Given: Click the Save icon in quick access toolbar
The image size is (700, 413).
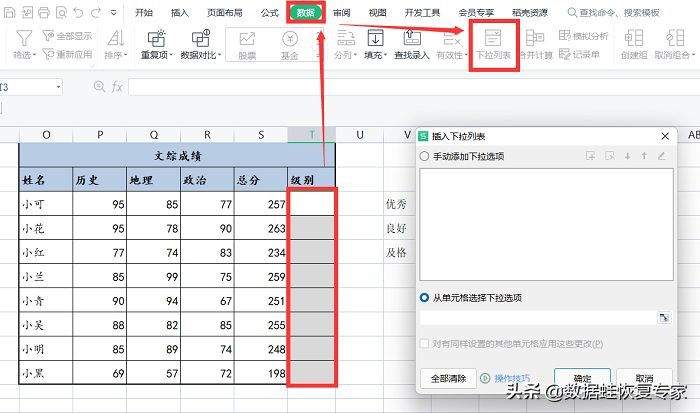Looking at the screenshot, I should click(x=9, y=13).
